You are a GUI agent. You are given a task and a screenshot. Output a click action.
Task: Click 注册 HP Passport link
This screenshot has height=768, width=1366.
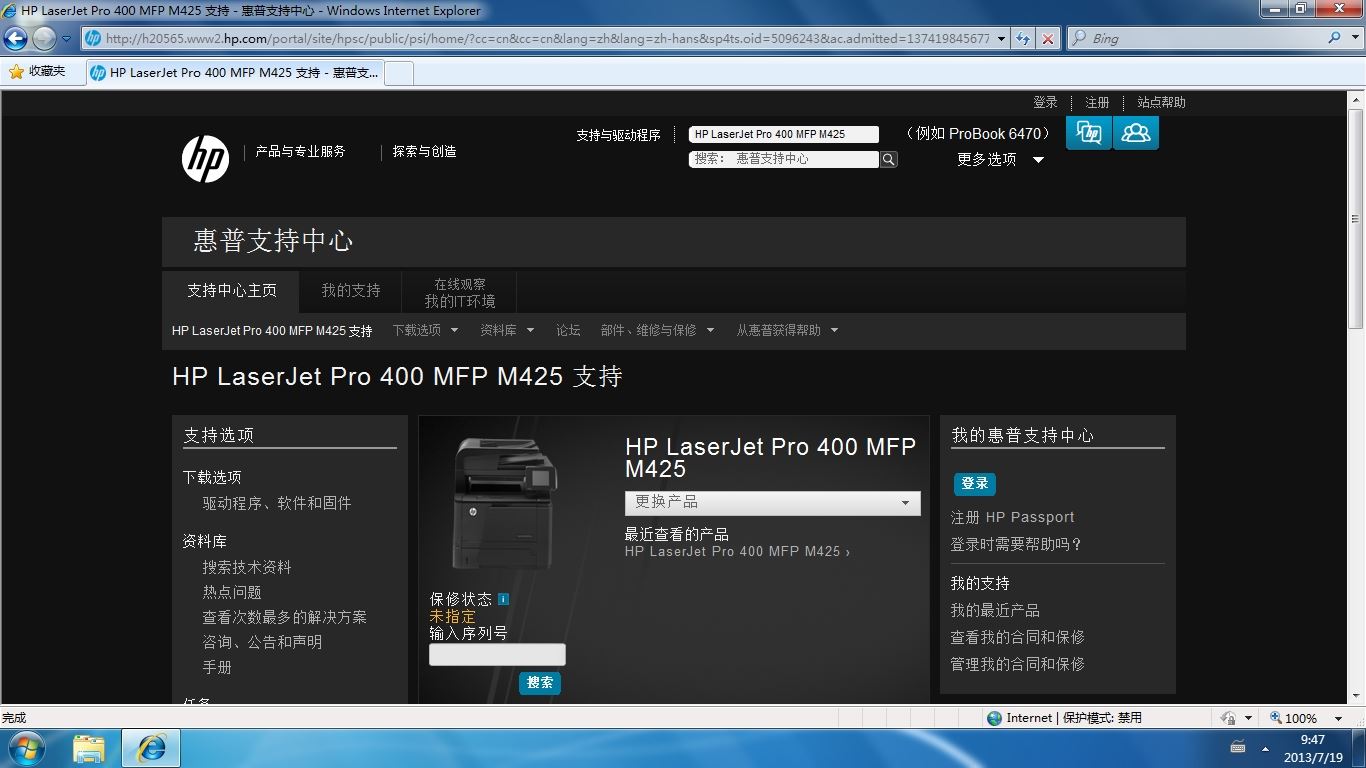pos(1012,517)
